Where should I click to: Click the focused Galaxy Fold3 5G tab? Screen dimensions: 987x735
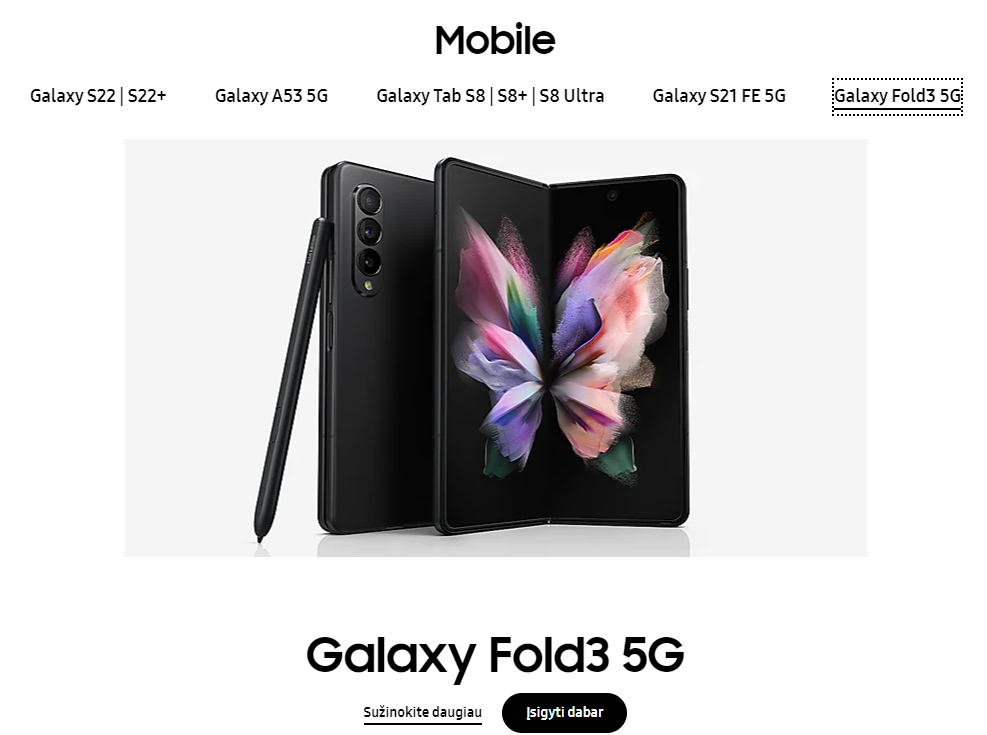(x=898, y=96)
